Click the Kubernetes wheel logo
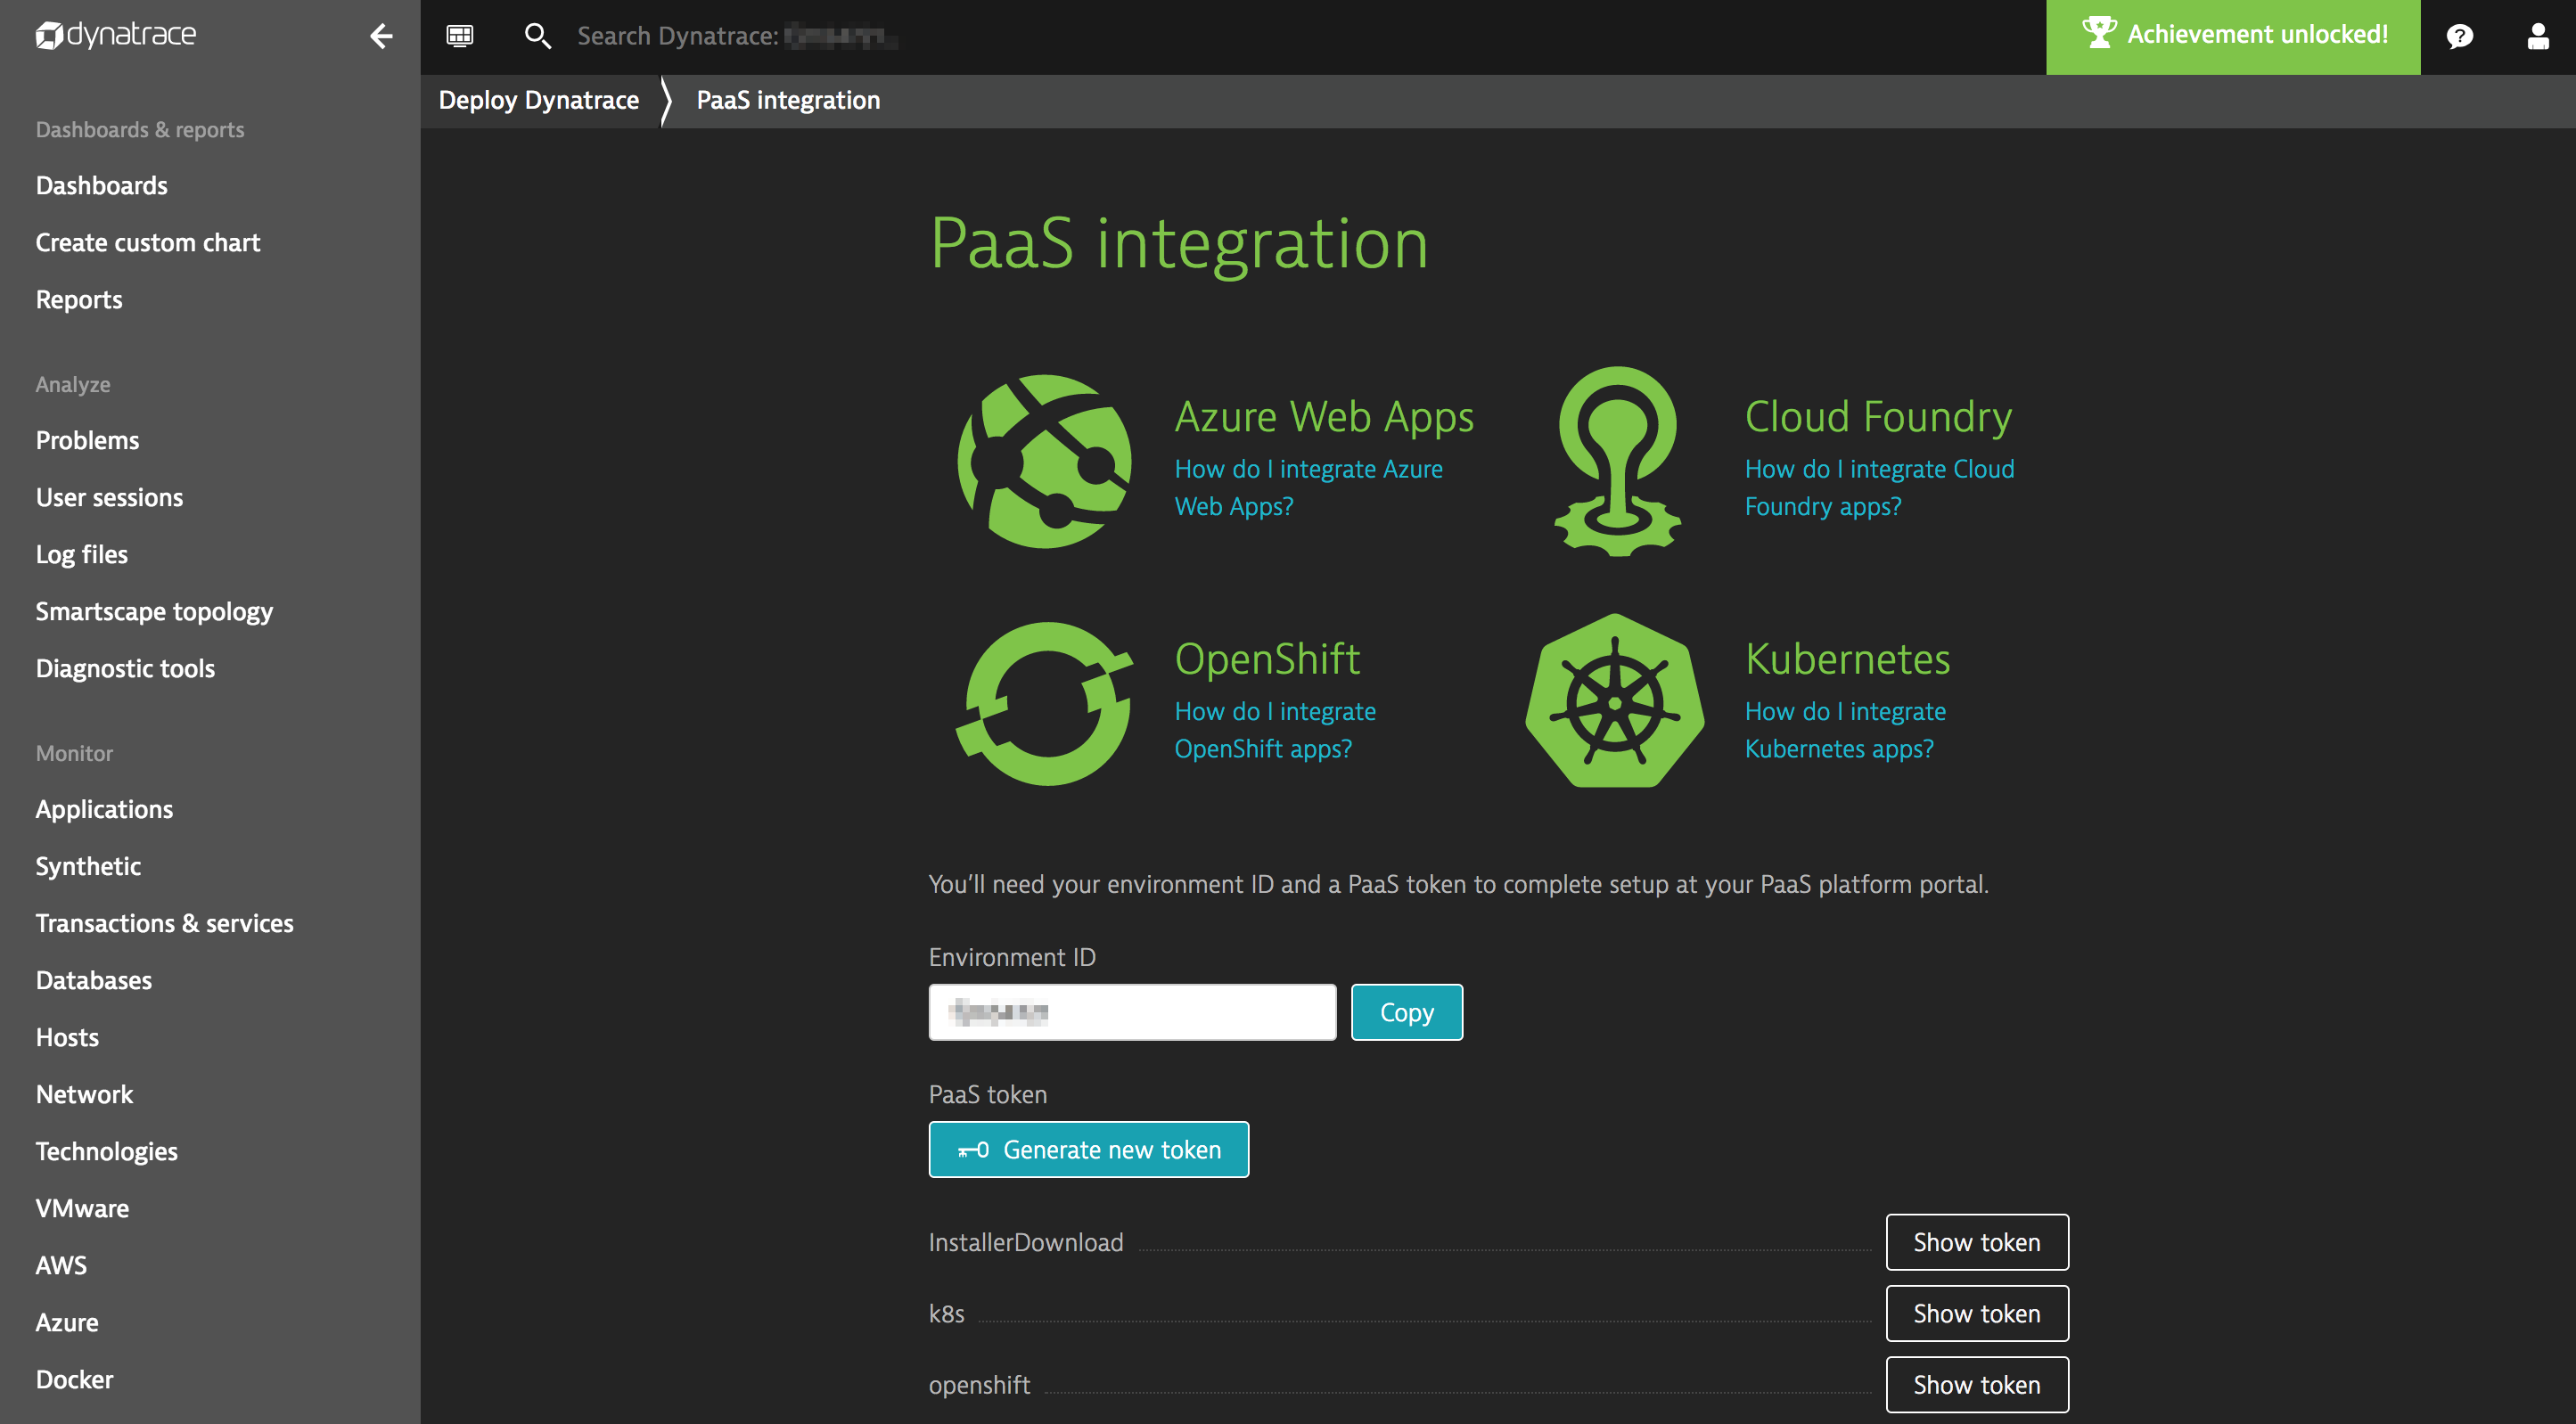 (1615, 701)
